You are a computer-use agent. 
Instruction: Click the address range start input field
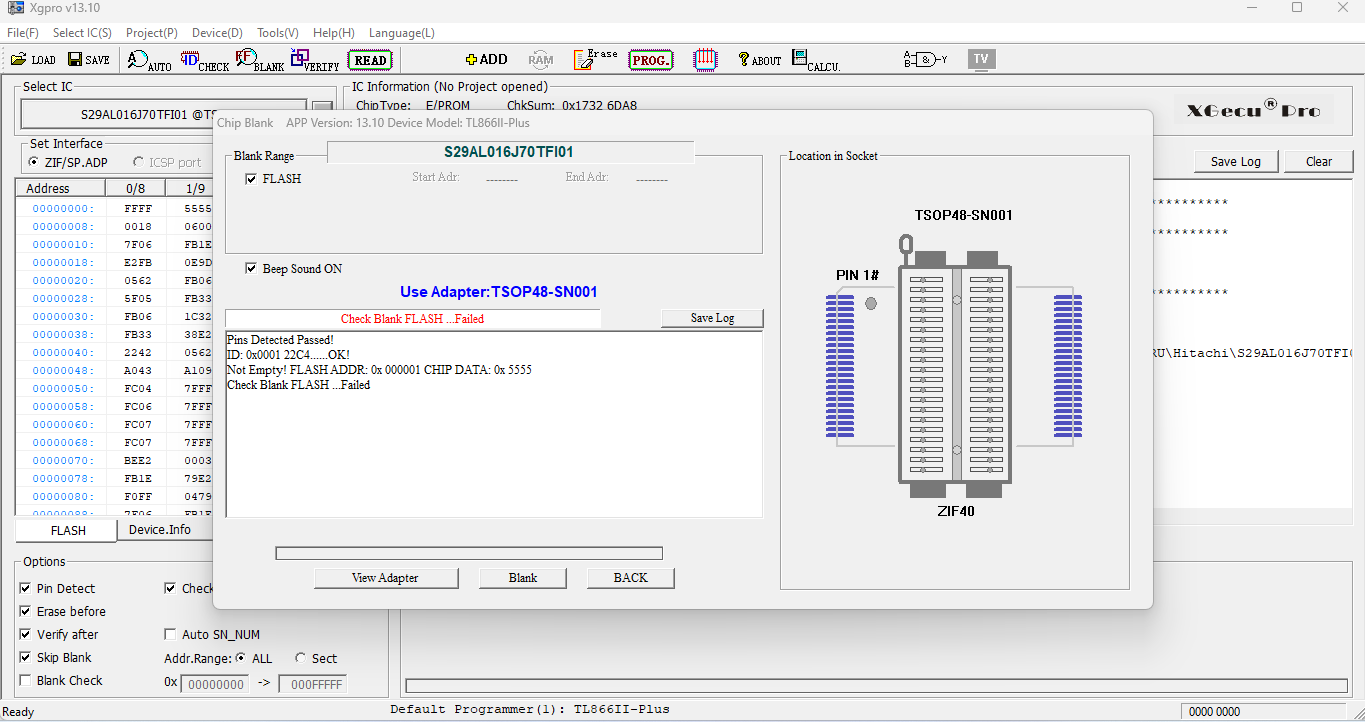point(213,685)
